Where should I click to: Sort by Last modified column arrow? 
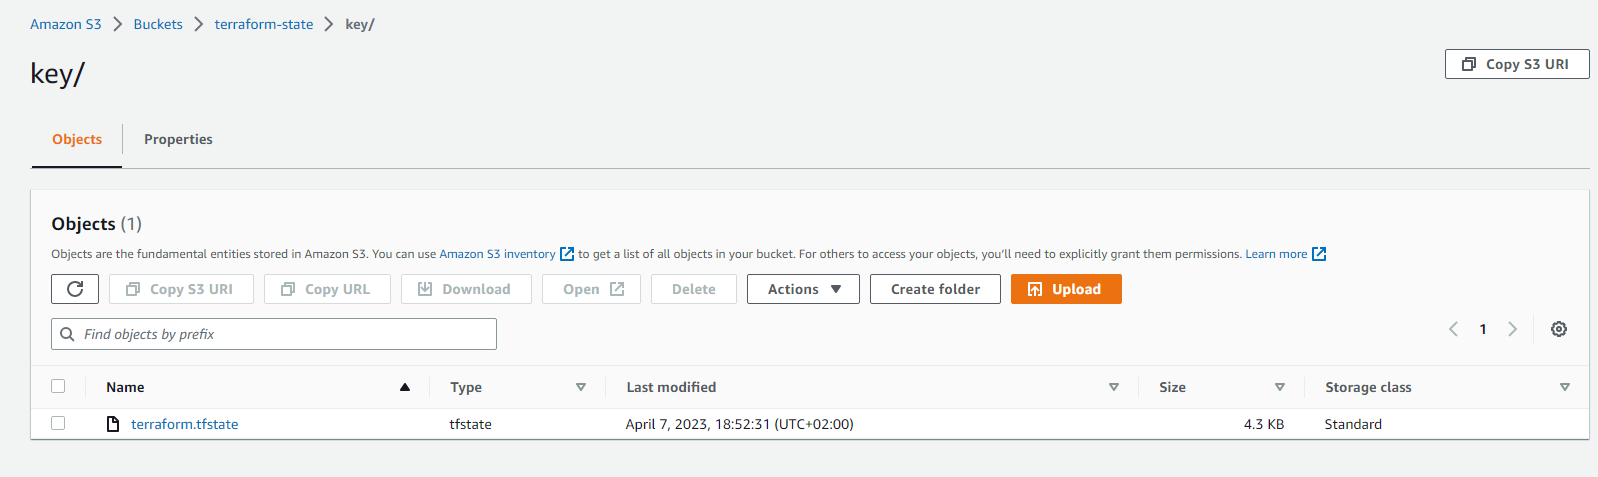click(1114, 387)
